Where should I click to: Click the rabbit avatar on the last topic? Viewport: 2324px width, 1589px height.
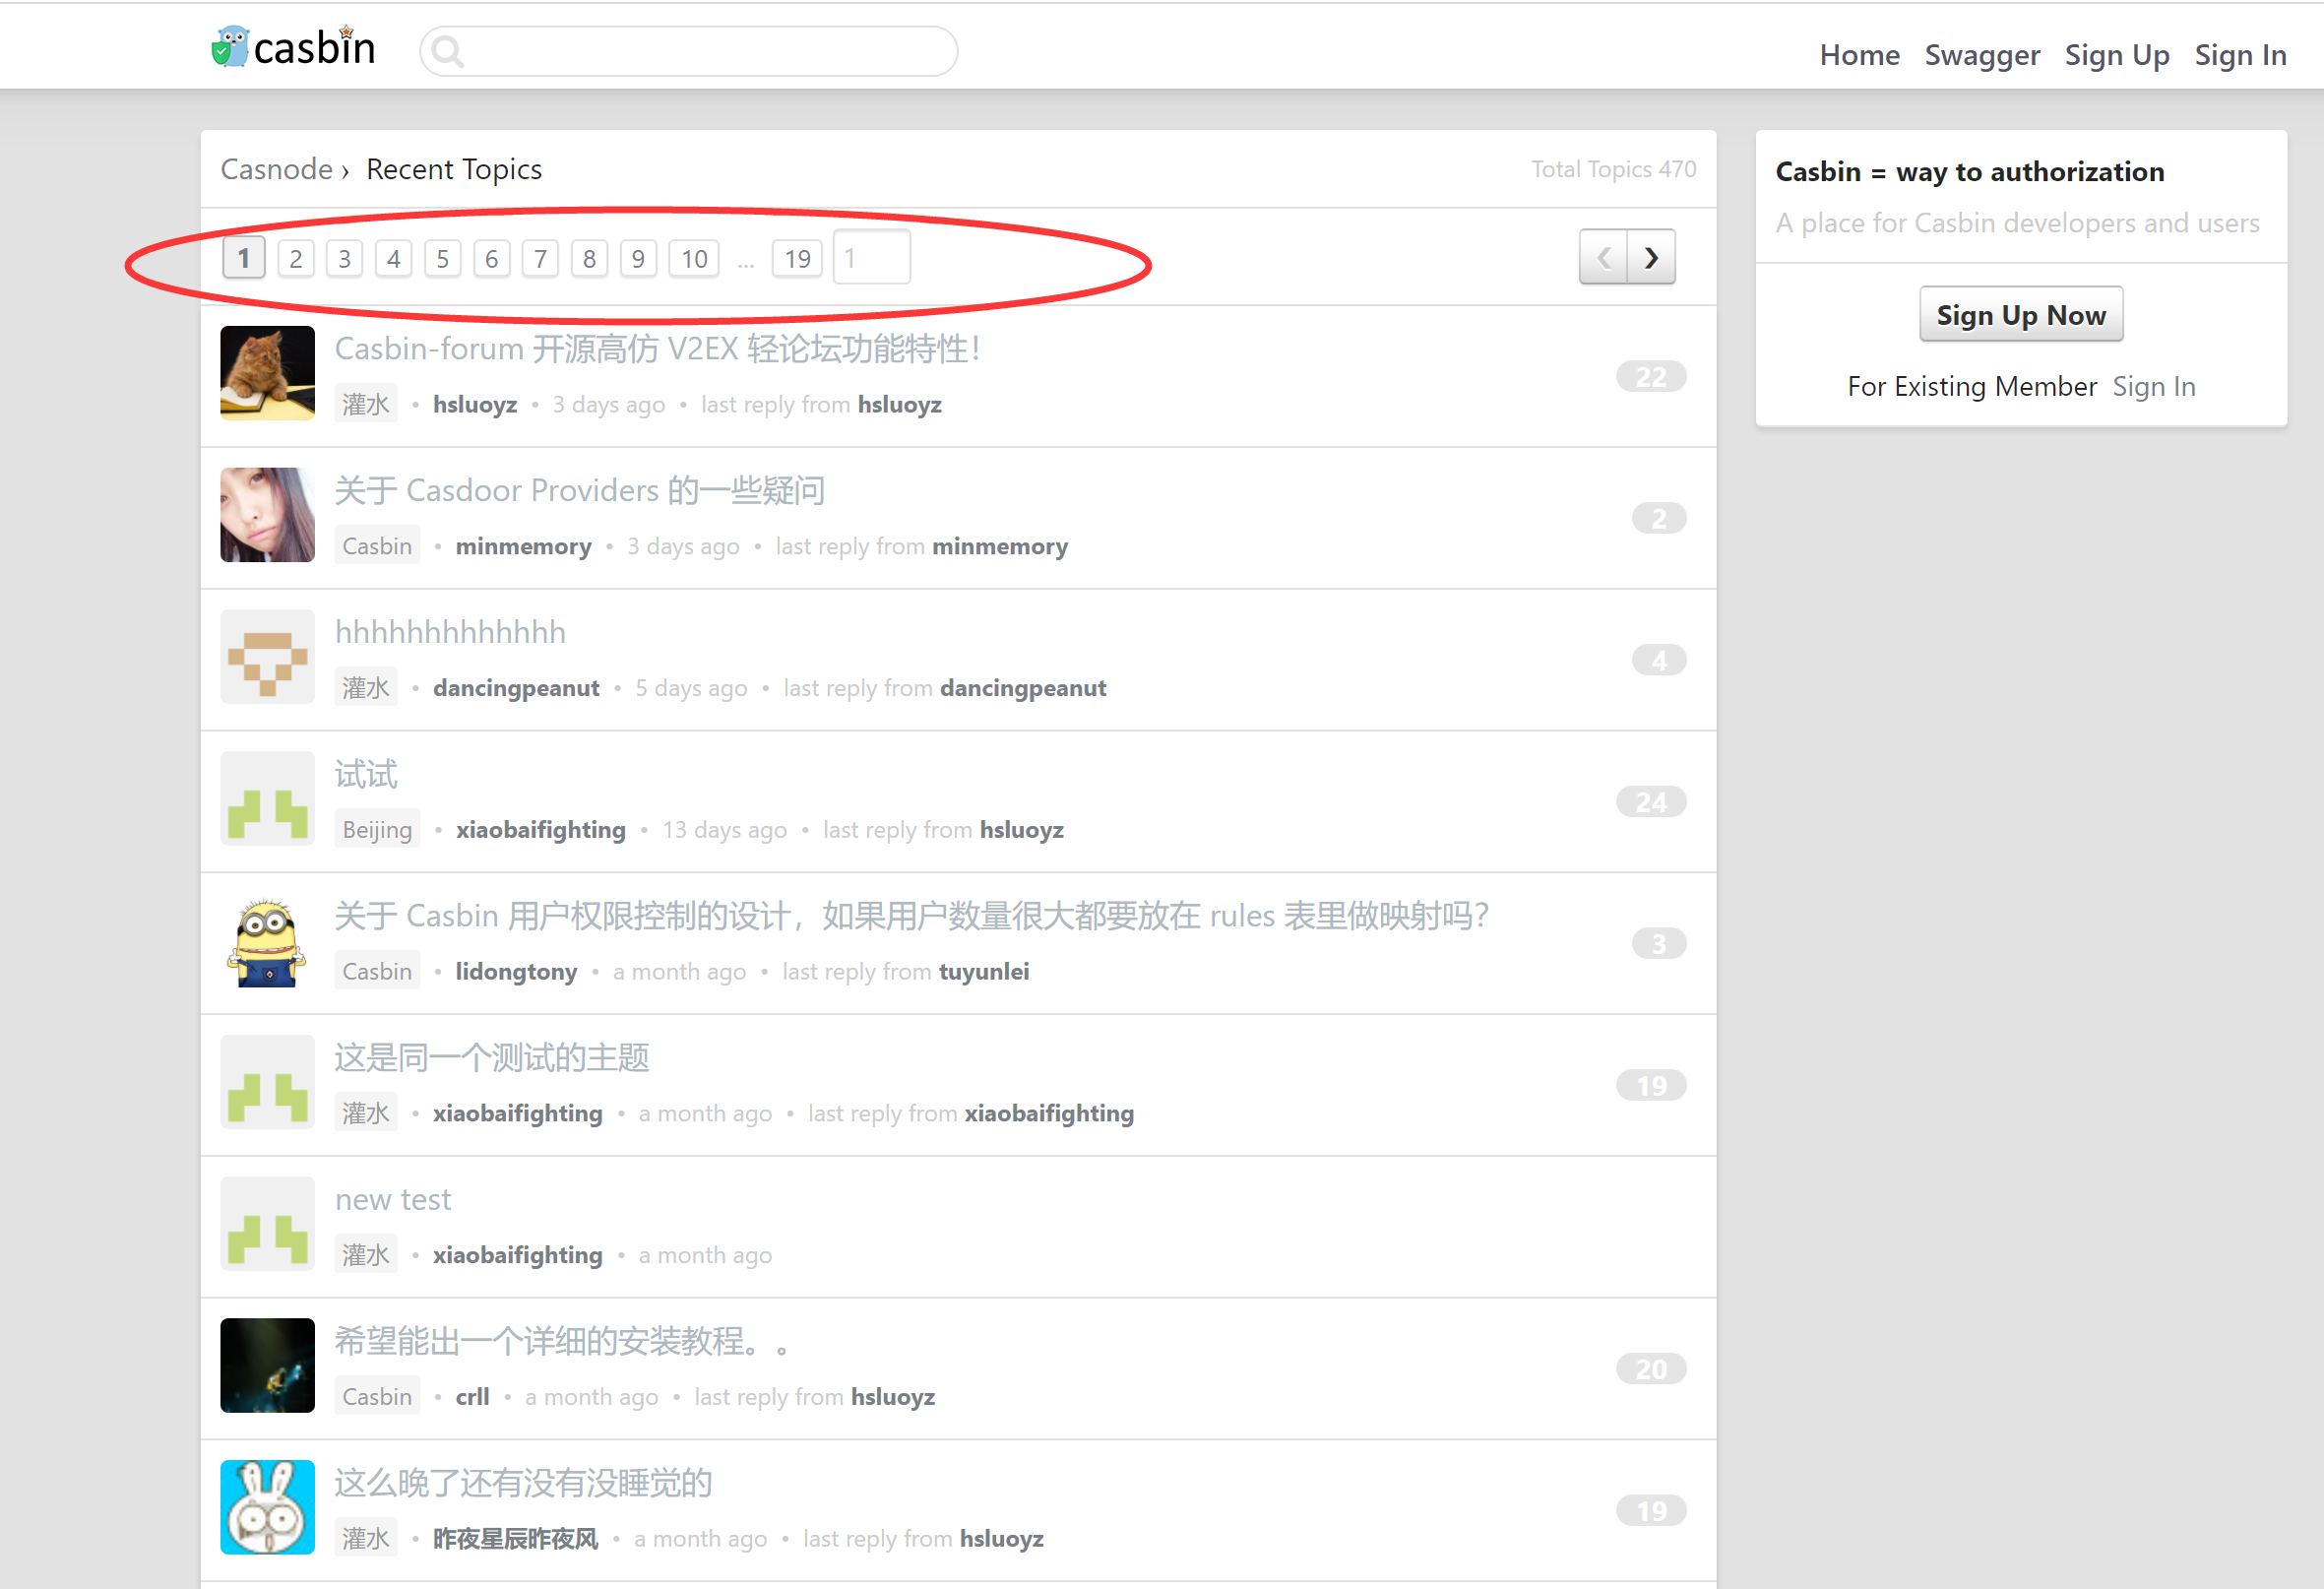point(266,1507)
